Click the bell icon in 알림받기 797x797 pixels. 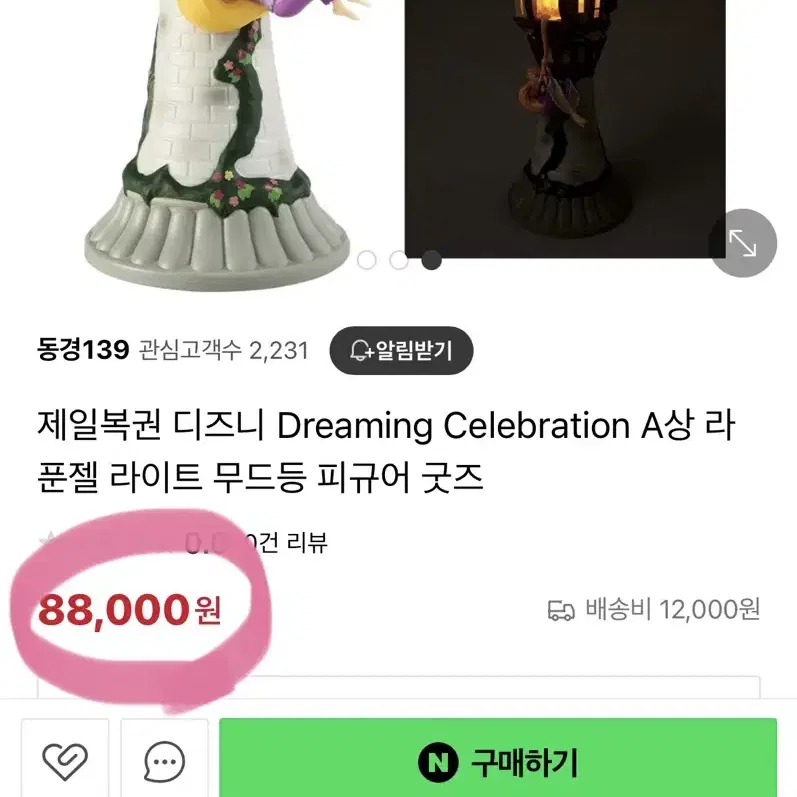361,350
